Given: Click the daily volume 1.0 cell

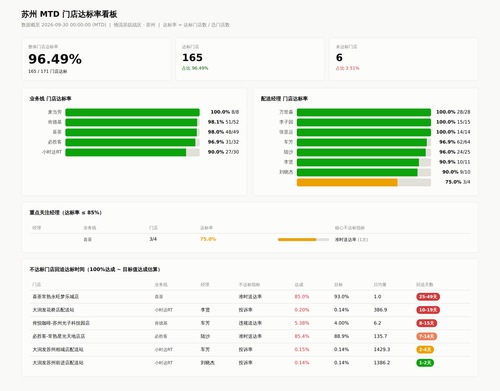Looking at the screenshot, I should click(377, 296).
